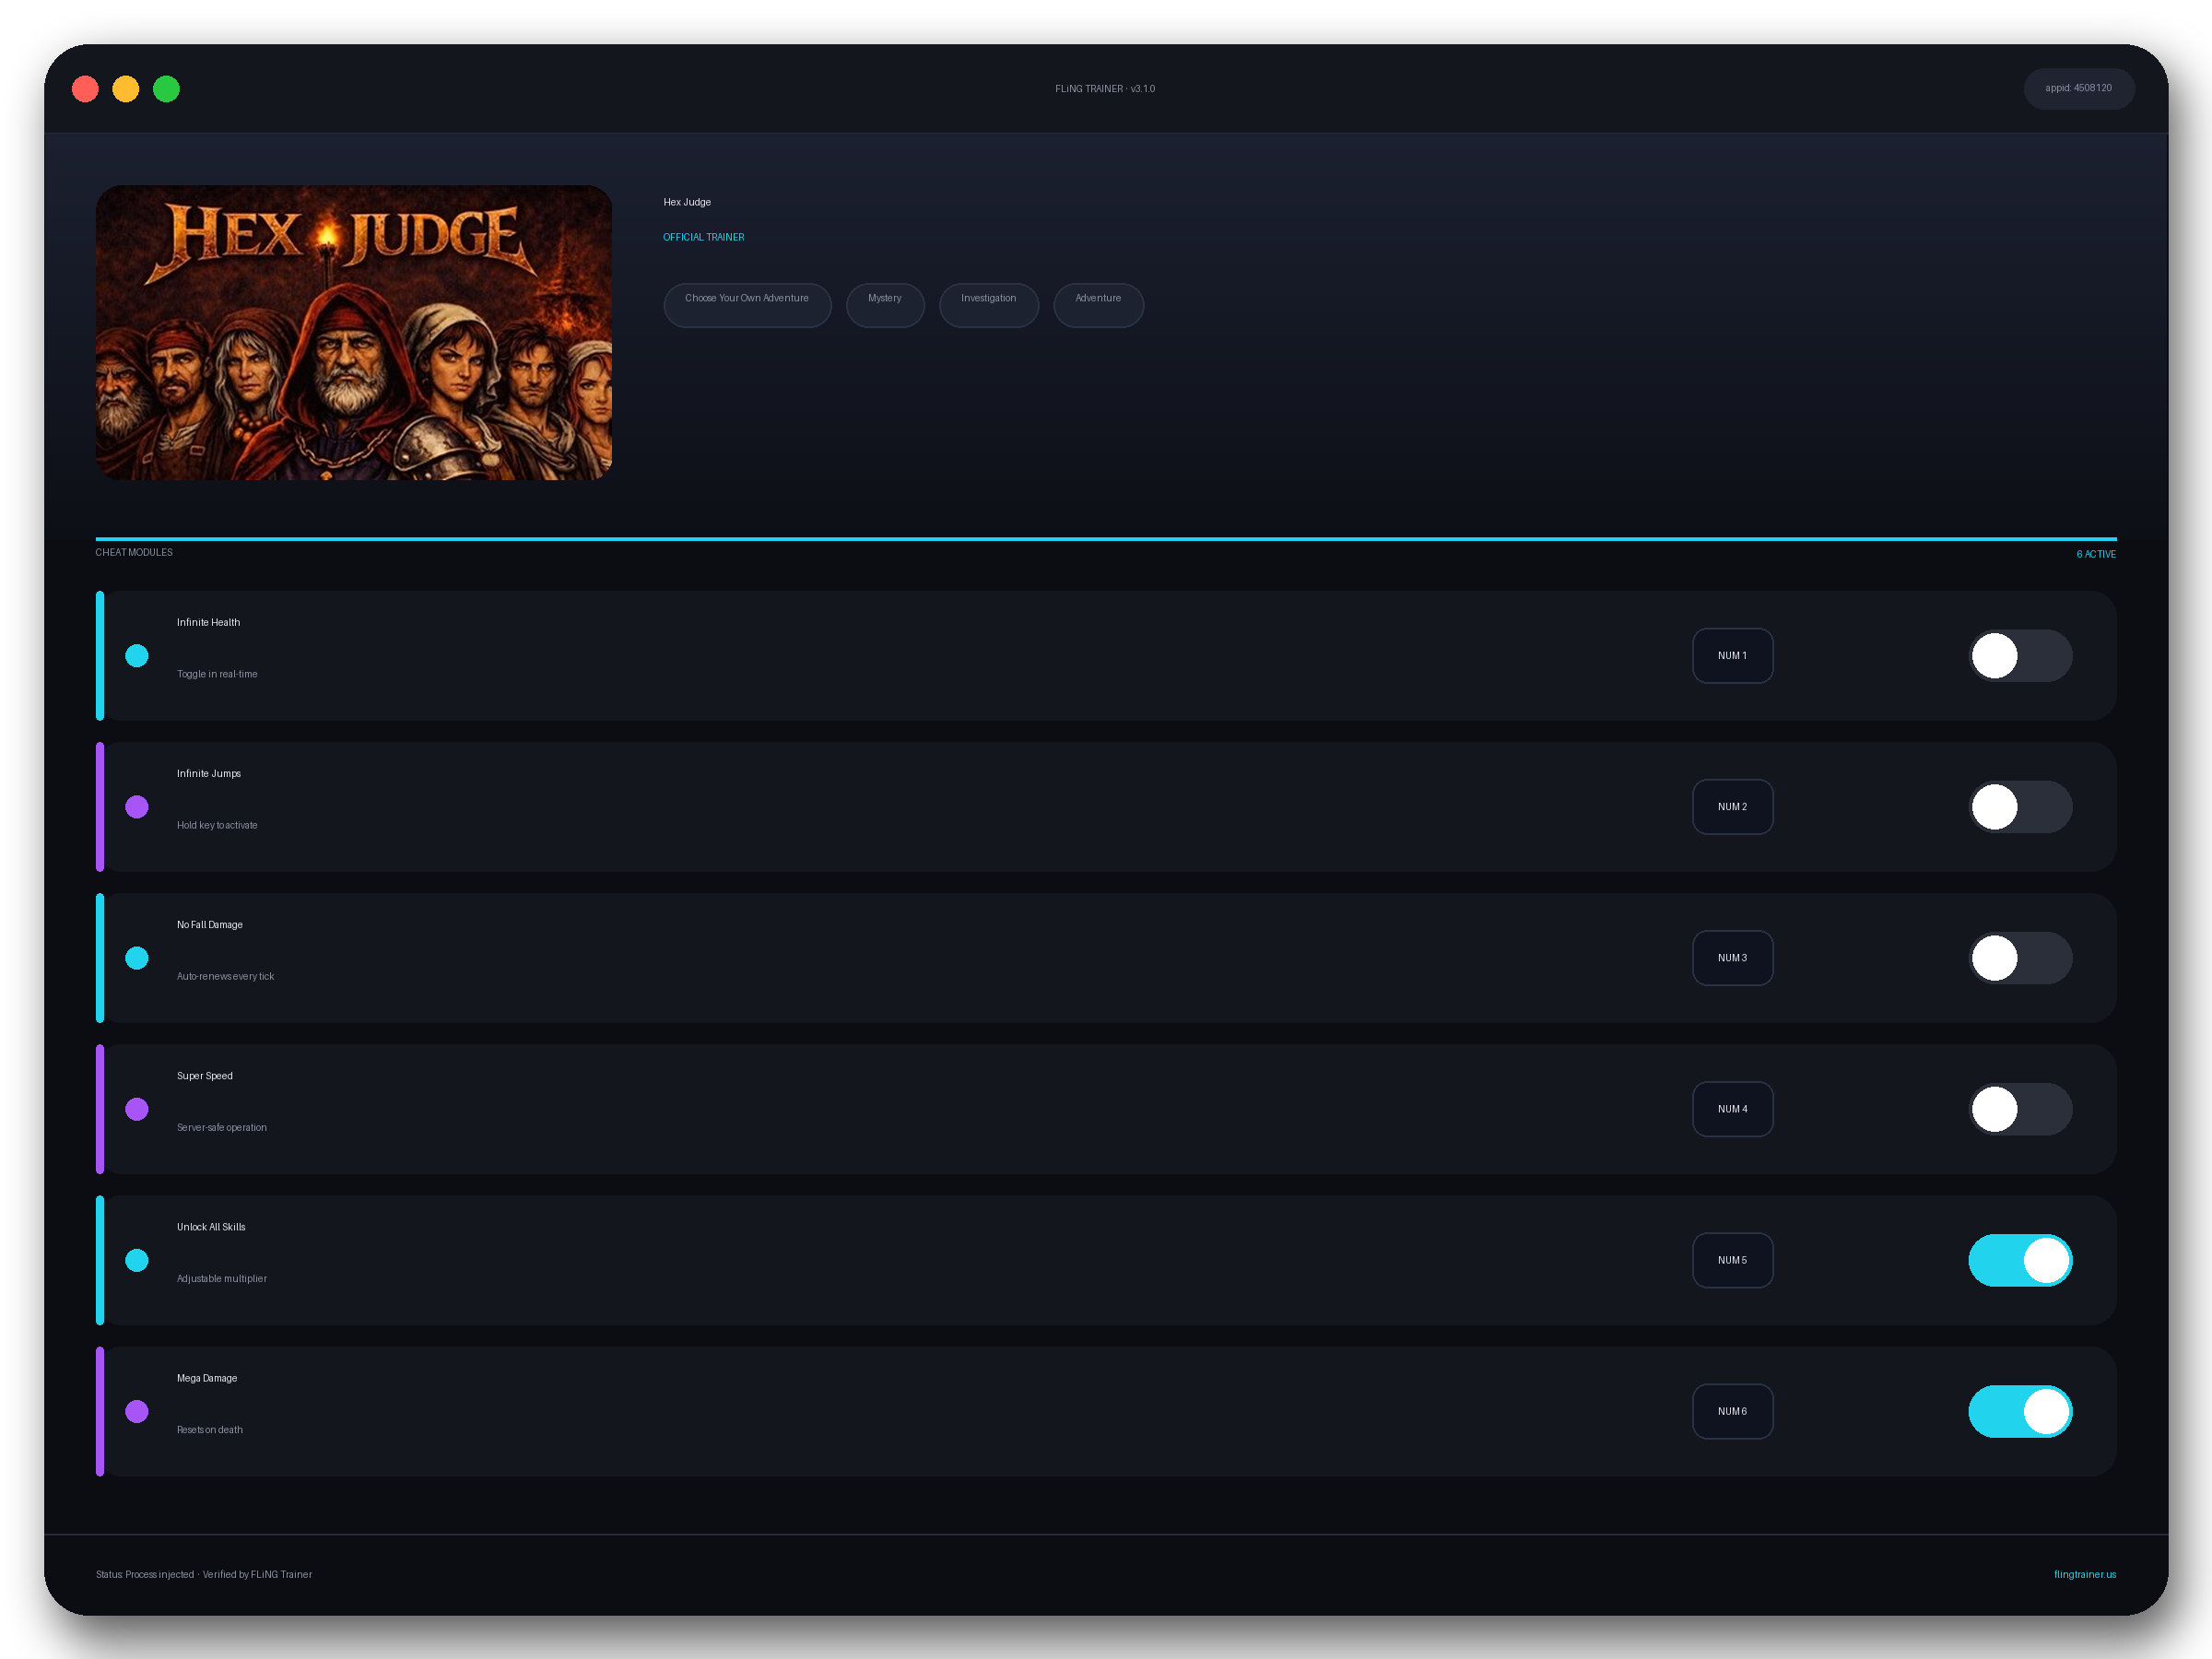Screen dimensions: 2212x1659
Task: Click the CHEAT MODULES heading
Action: click(134, 552)
